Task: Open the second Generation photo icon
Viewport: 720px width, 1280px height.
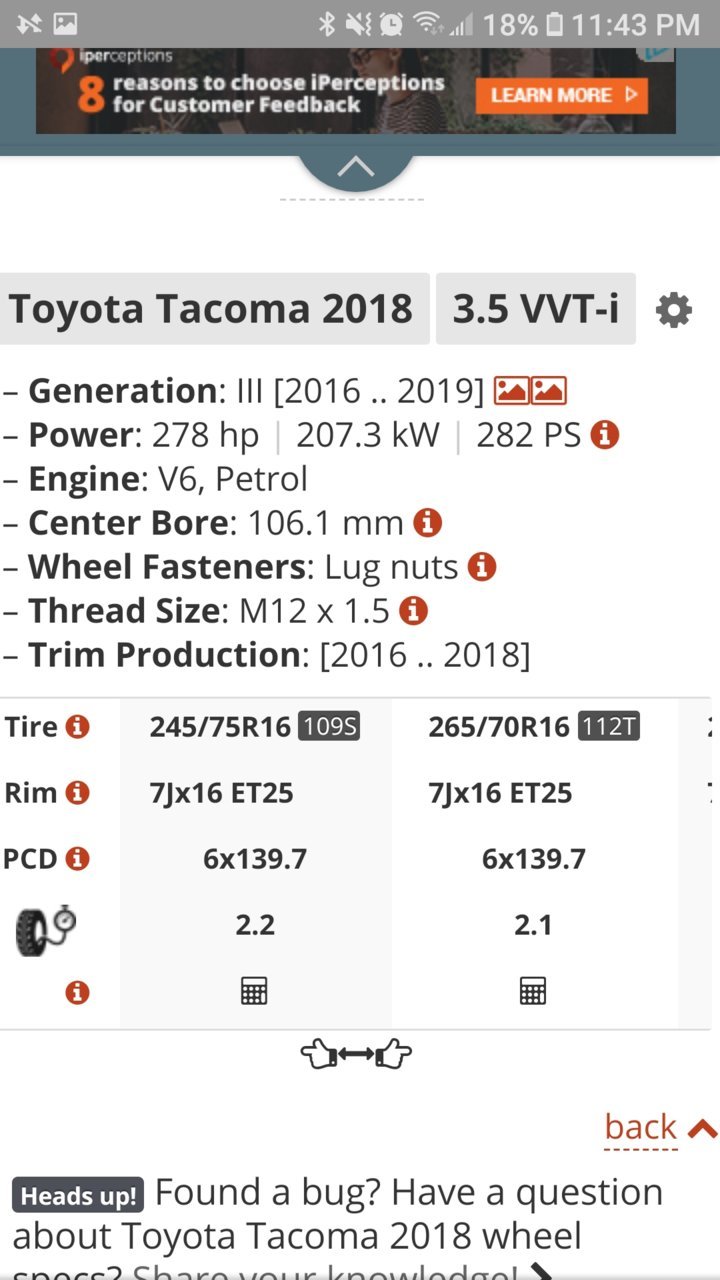Action: [549, 391]
